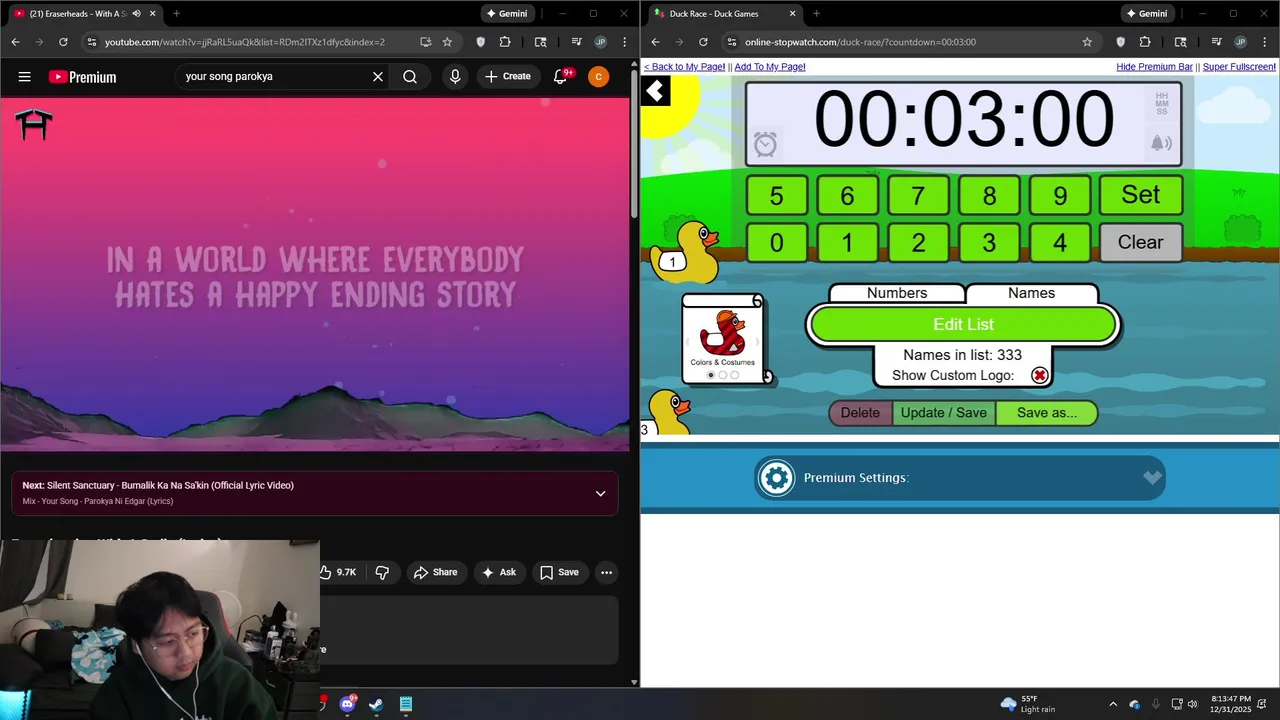View site info for online-stopwatch.com
This screenshot has width=1280, height=720.
coord(732,42)
